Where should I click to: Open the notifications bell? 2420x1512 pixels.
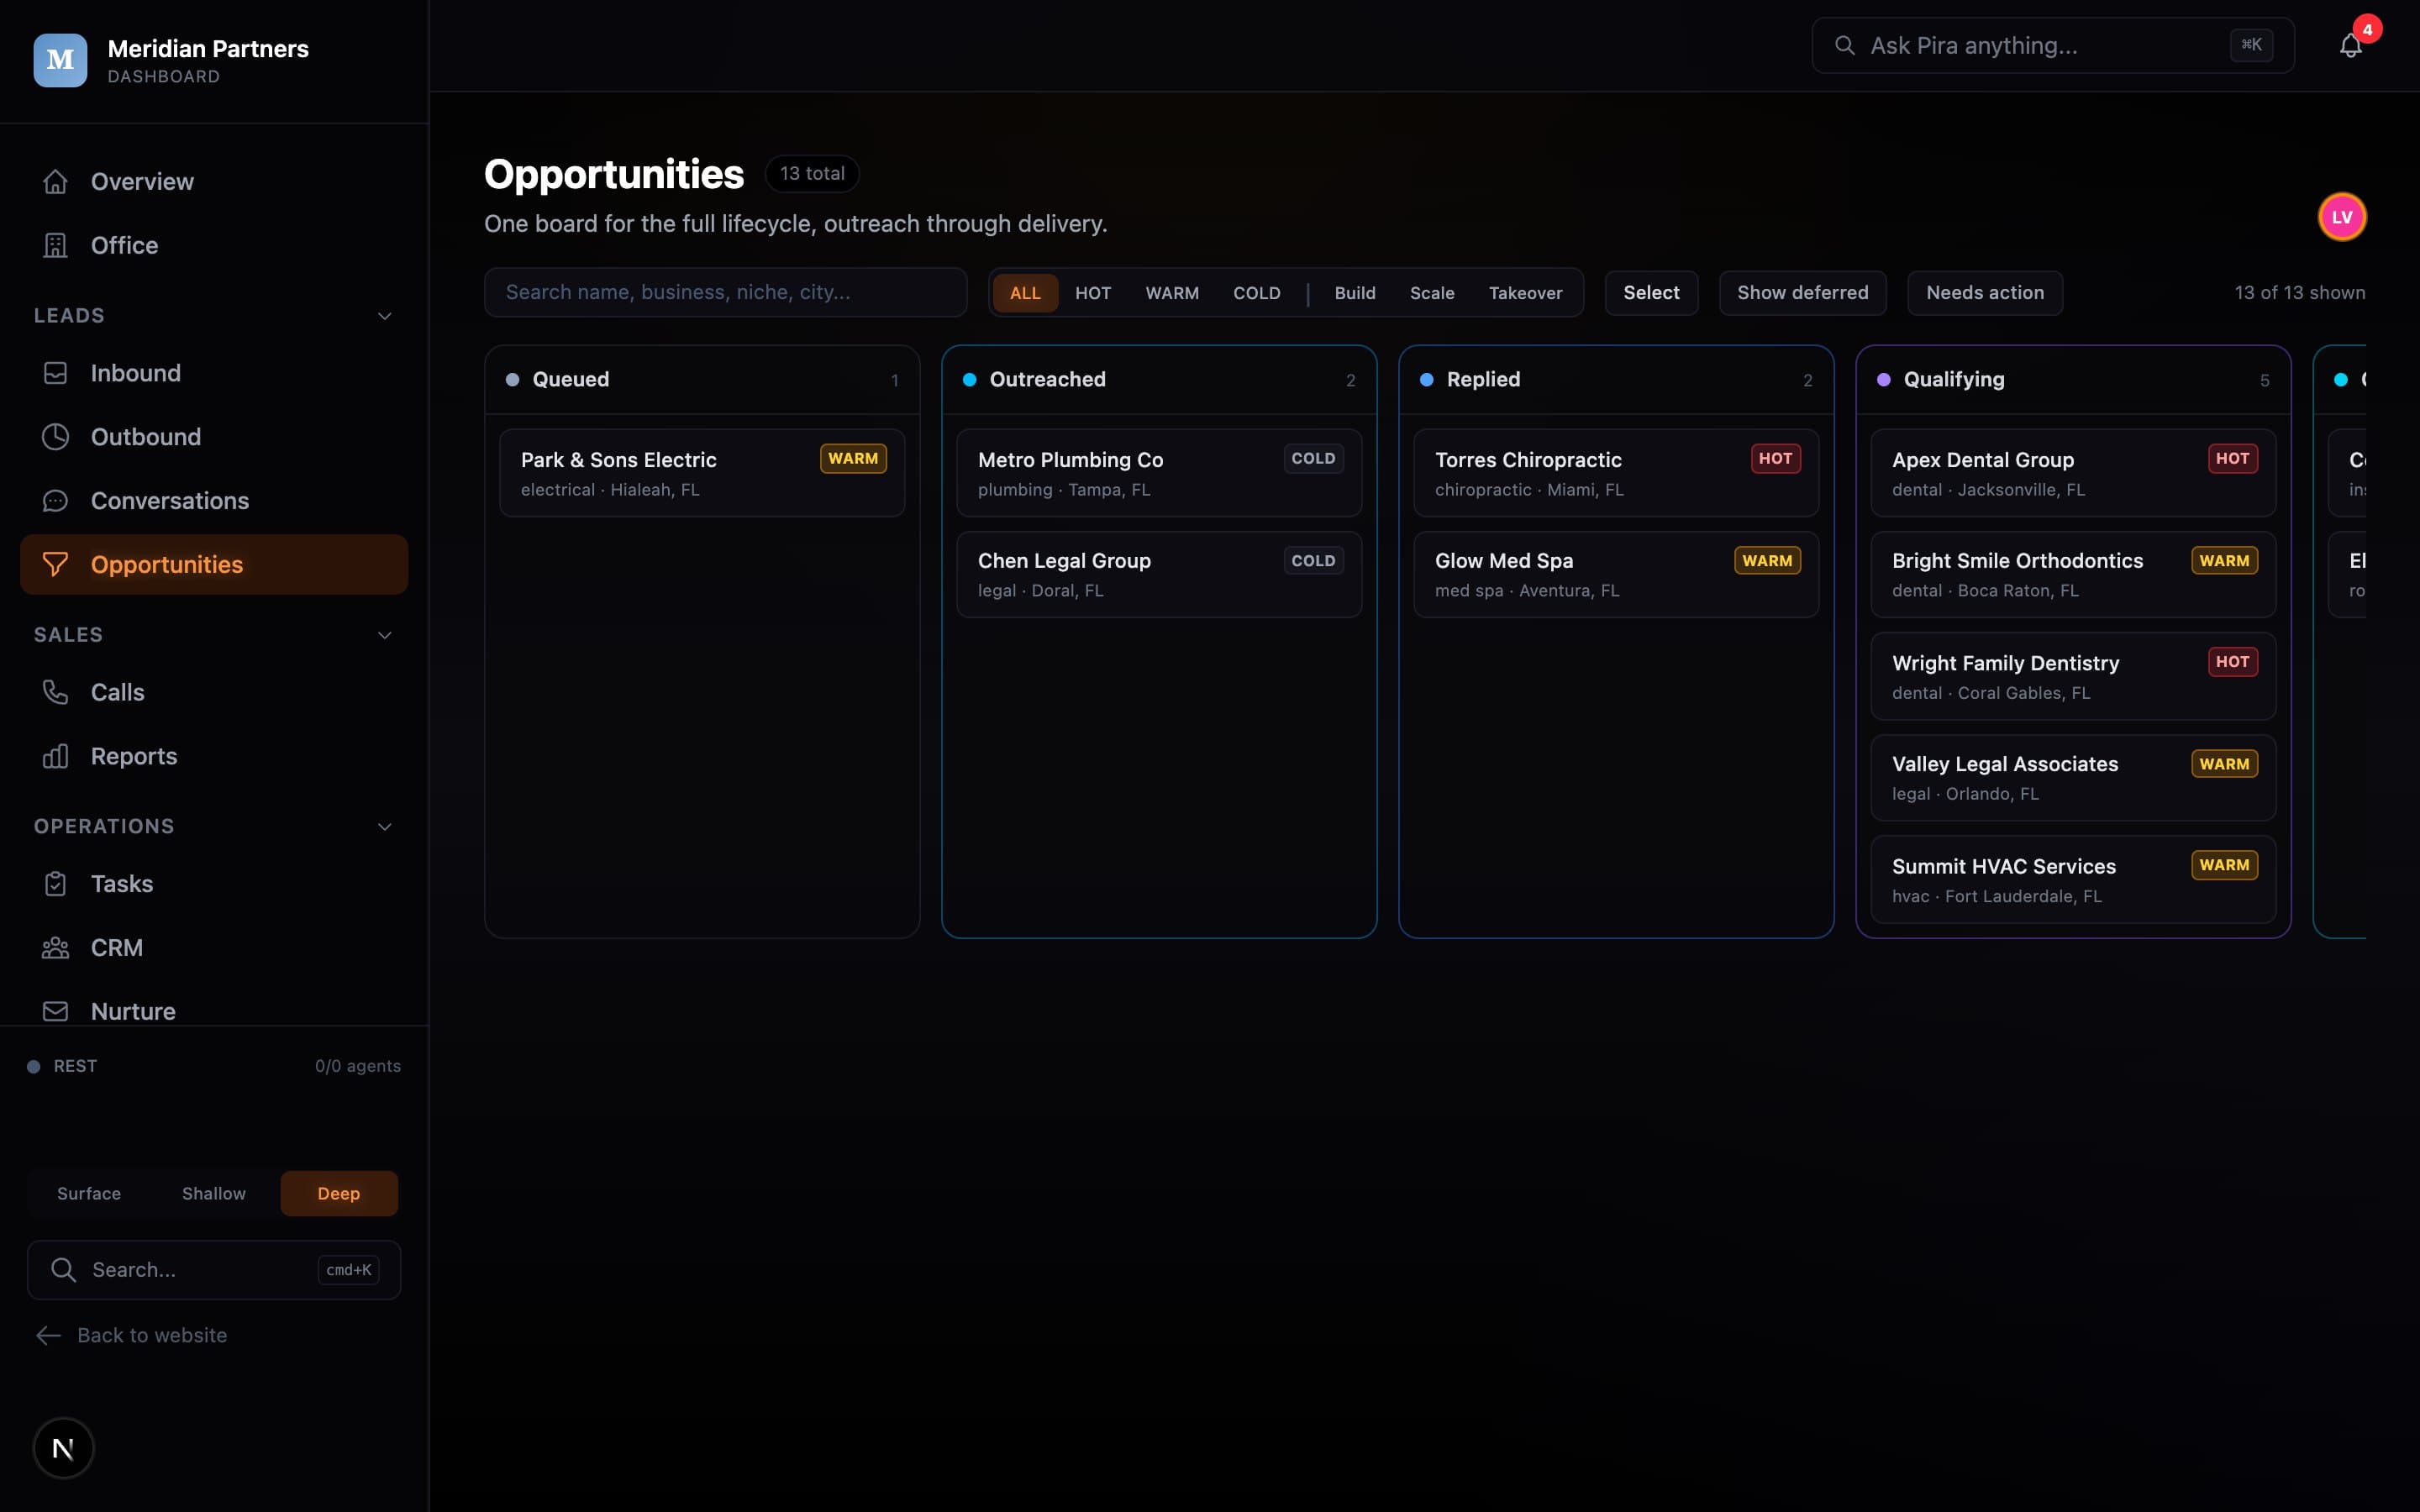tap(2350, 45)
